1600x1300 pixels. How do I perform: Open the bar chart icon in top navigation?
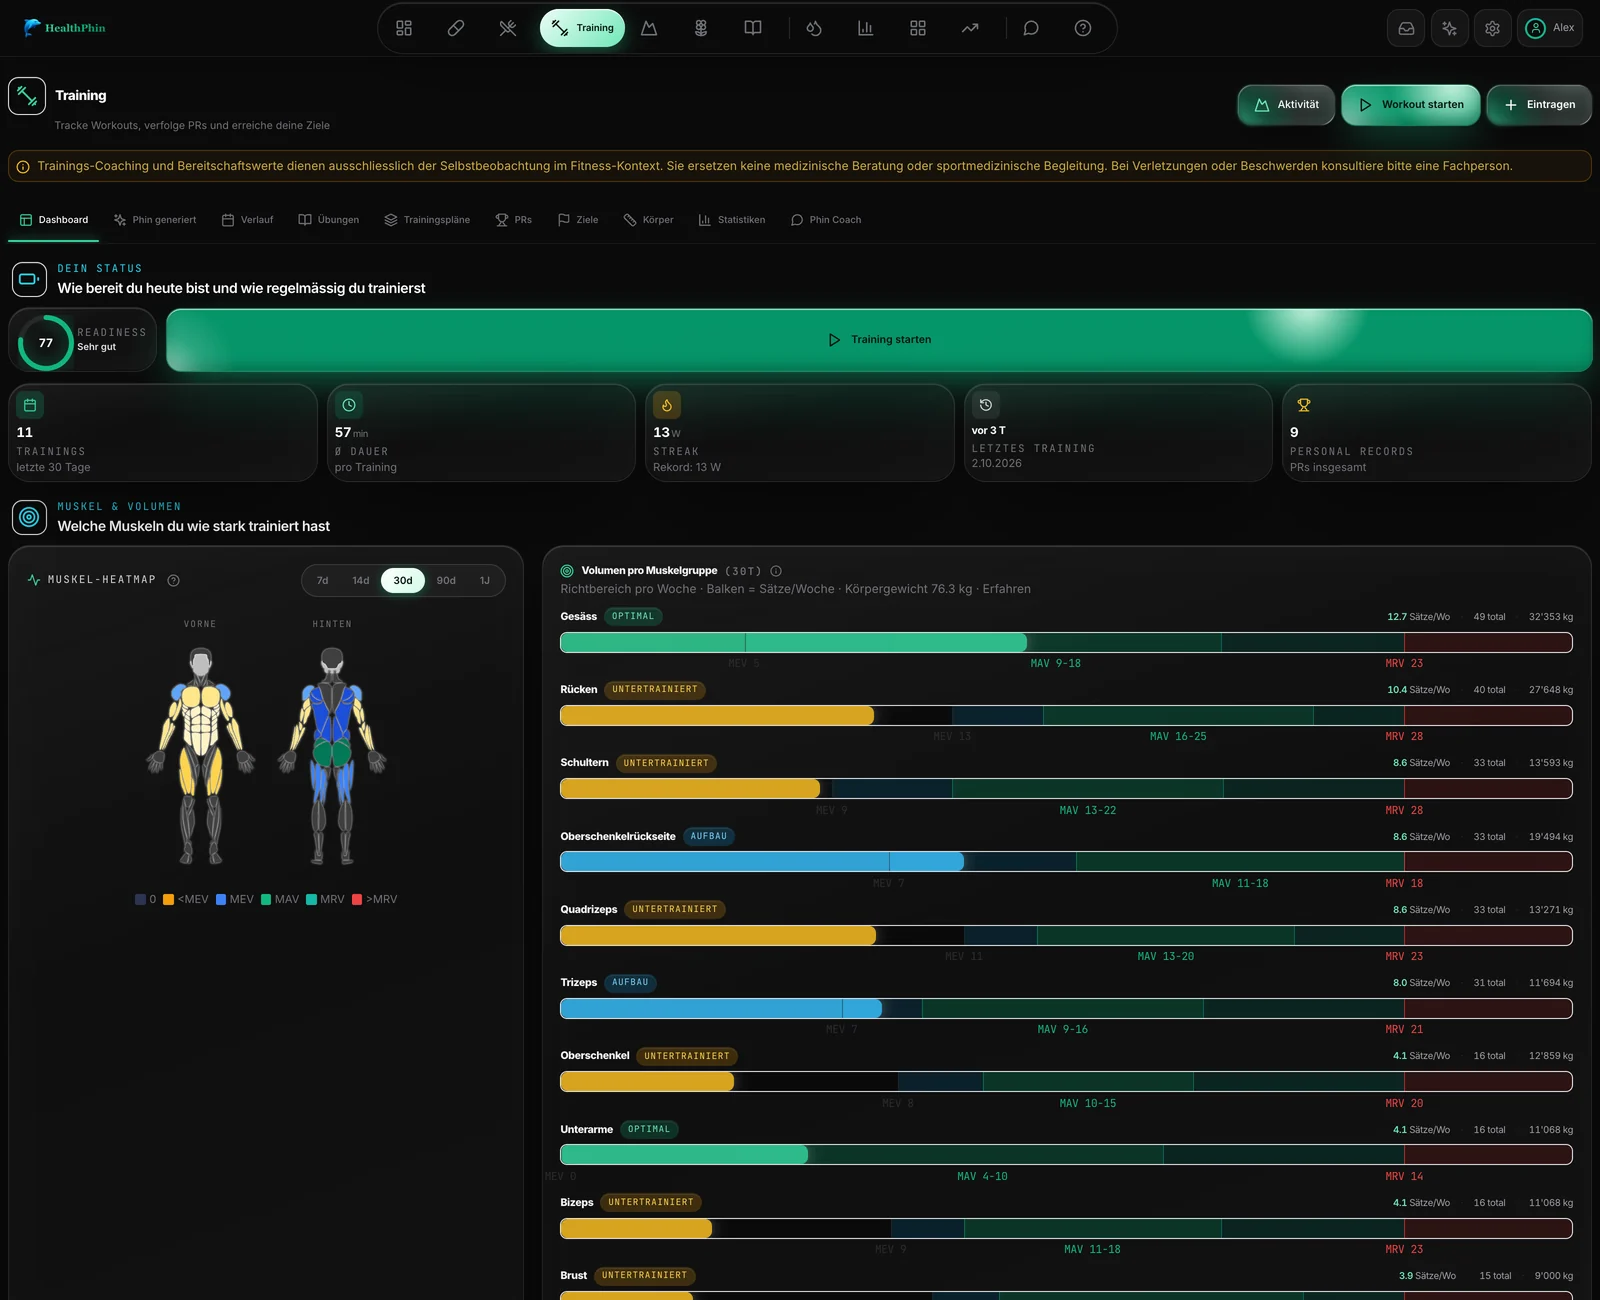tap(866, 28)
